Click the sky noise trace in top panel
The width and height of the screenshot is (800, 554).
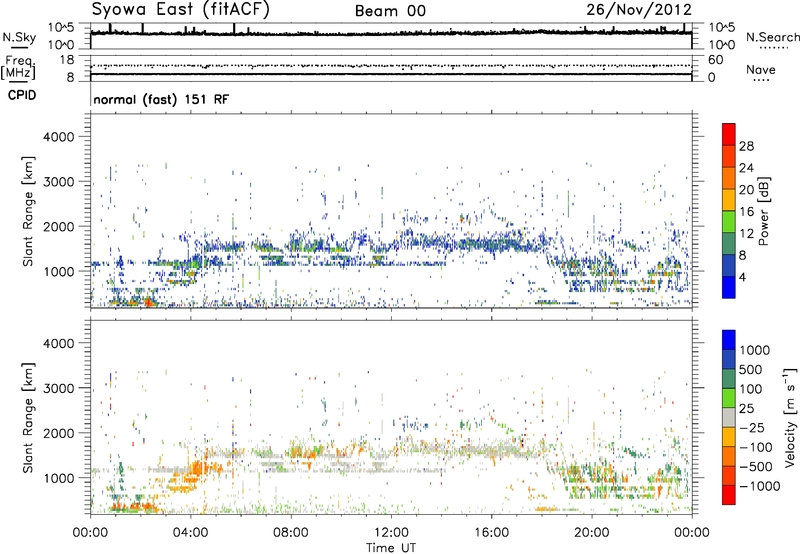(x=391, y=33)
